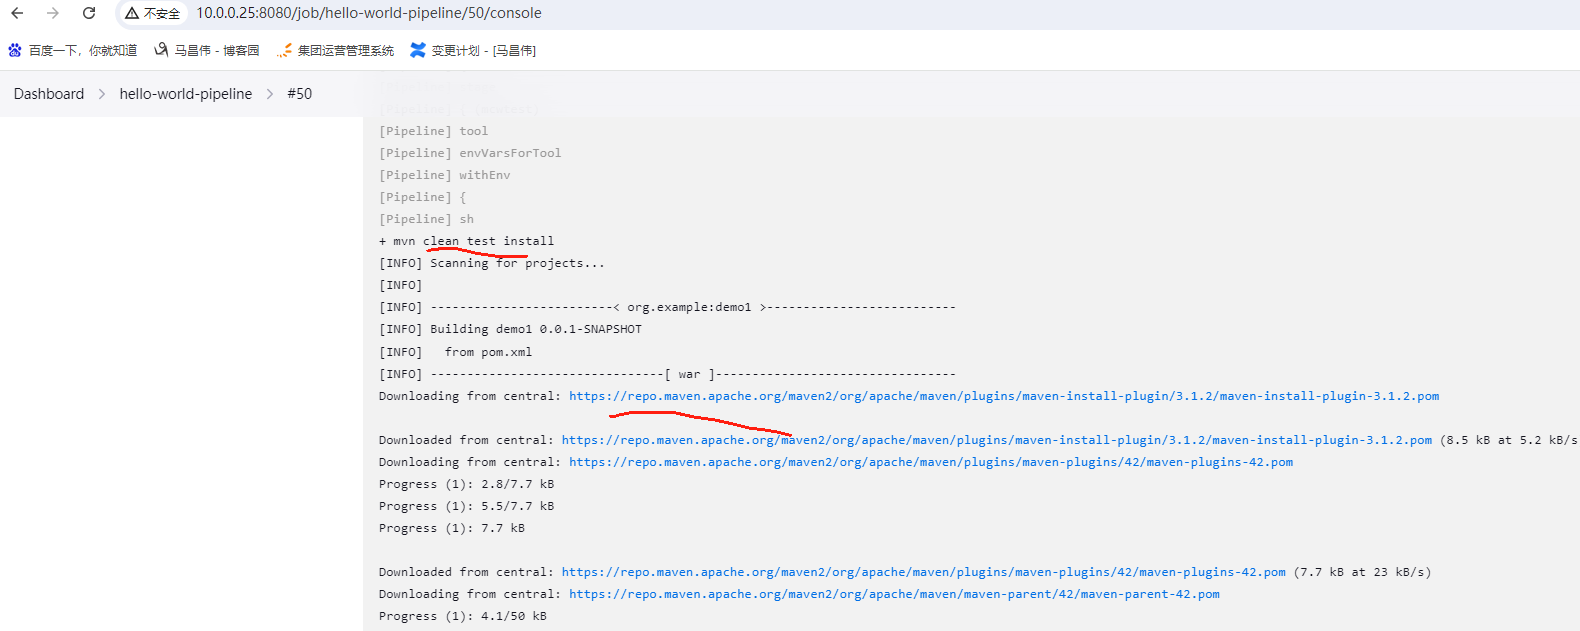Viewport: 1580px width, 631px height.
Task: Click 'Building demo1 0.0.1-SNAPSHOT' line
Action: [511, 329]
